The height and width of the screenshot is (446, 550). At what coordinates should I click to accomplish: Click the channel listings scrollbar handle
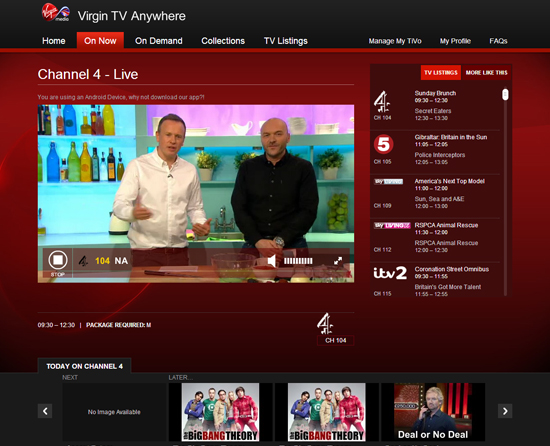click(x=505, y=94)
